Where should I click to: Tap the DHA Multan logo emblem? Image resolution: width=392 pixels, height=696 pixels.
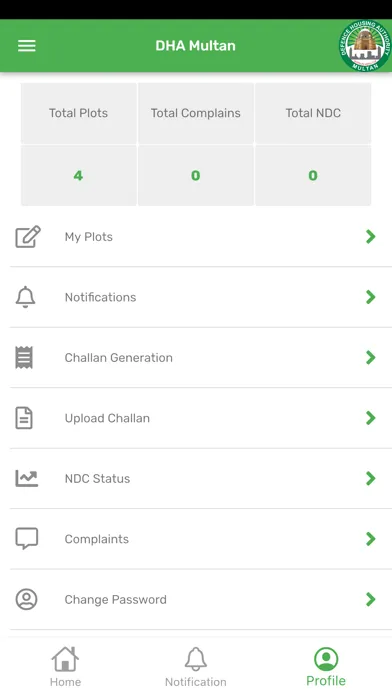tap(365, 45)
